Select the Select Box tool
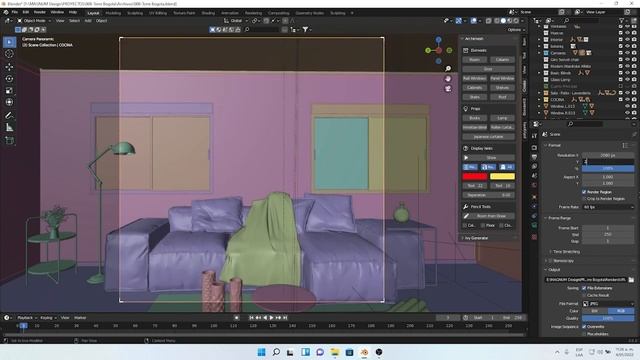 9,42
